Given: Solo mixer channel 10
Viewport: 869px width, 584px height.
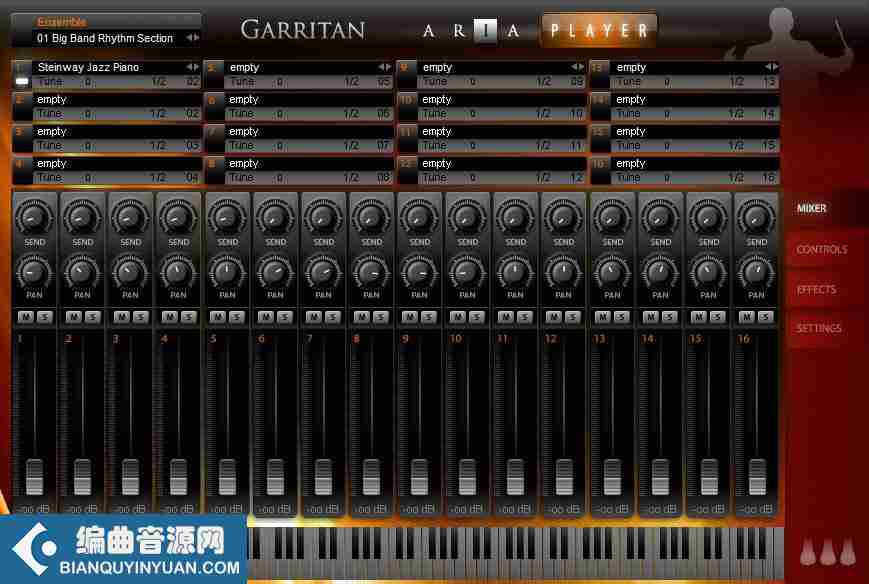Looking at the screenshot, I should point(477,317).
